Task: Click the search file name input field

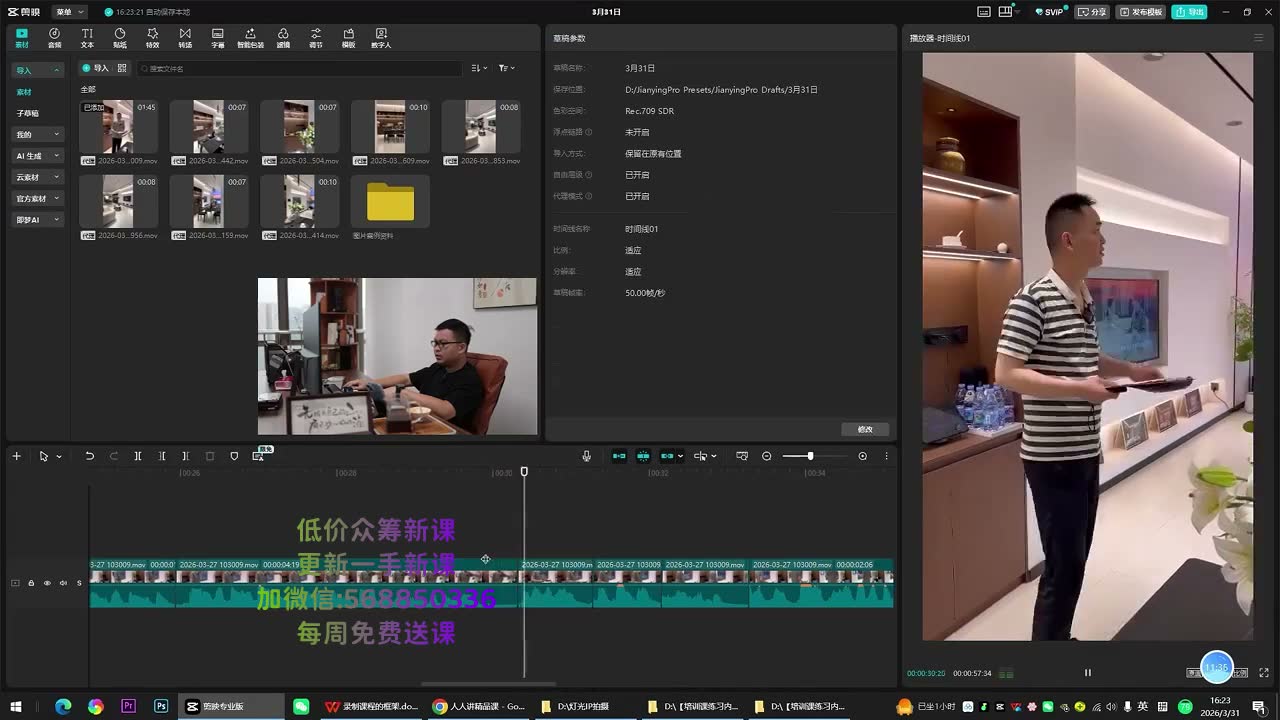Action: point(300,68)
